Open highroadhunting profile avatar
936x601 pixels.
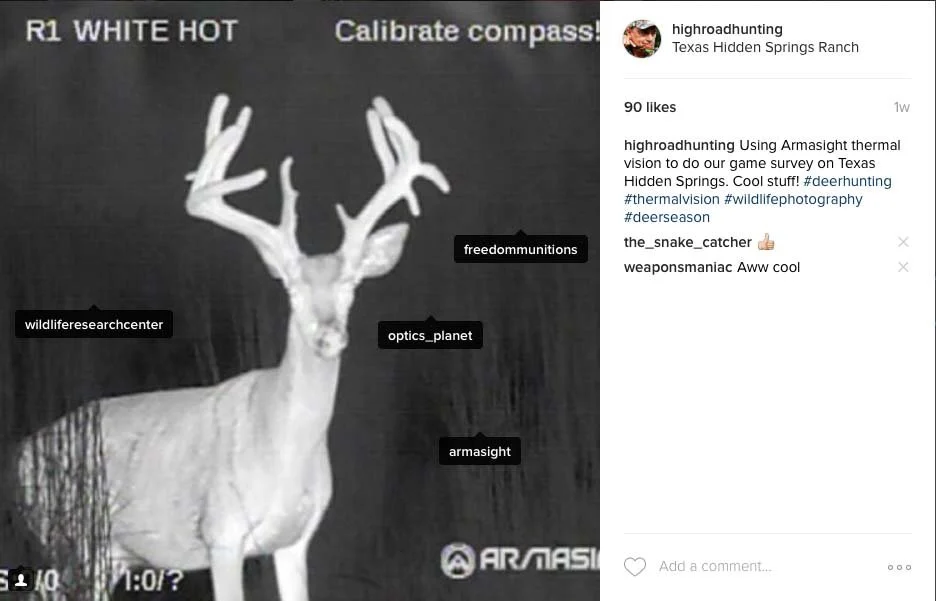coord(642,39)
